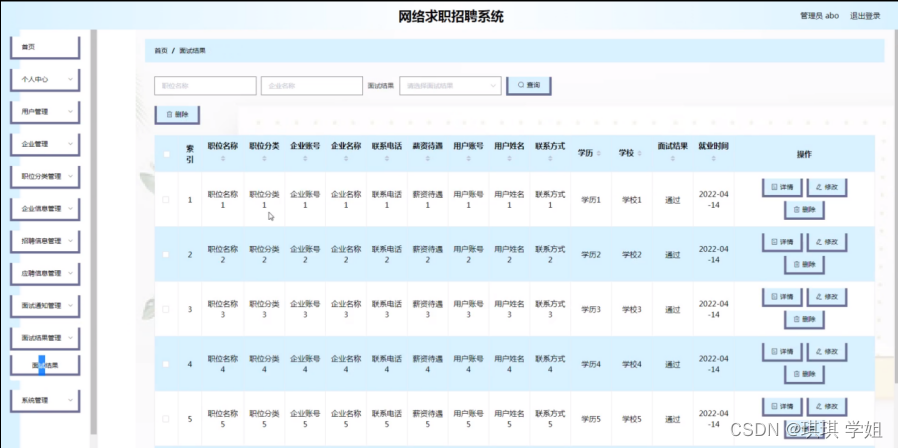Viewport: 898px width, 448px height.
Task: Sort by 用户姓名 column arrows
Action: click(509, 159)
